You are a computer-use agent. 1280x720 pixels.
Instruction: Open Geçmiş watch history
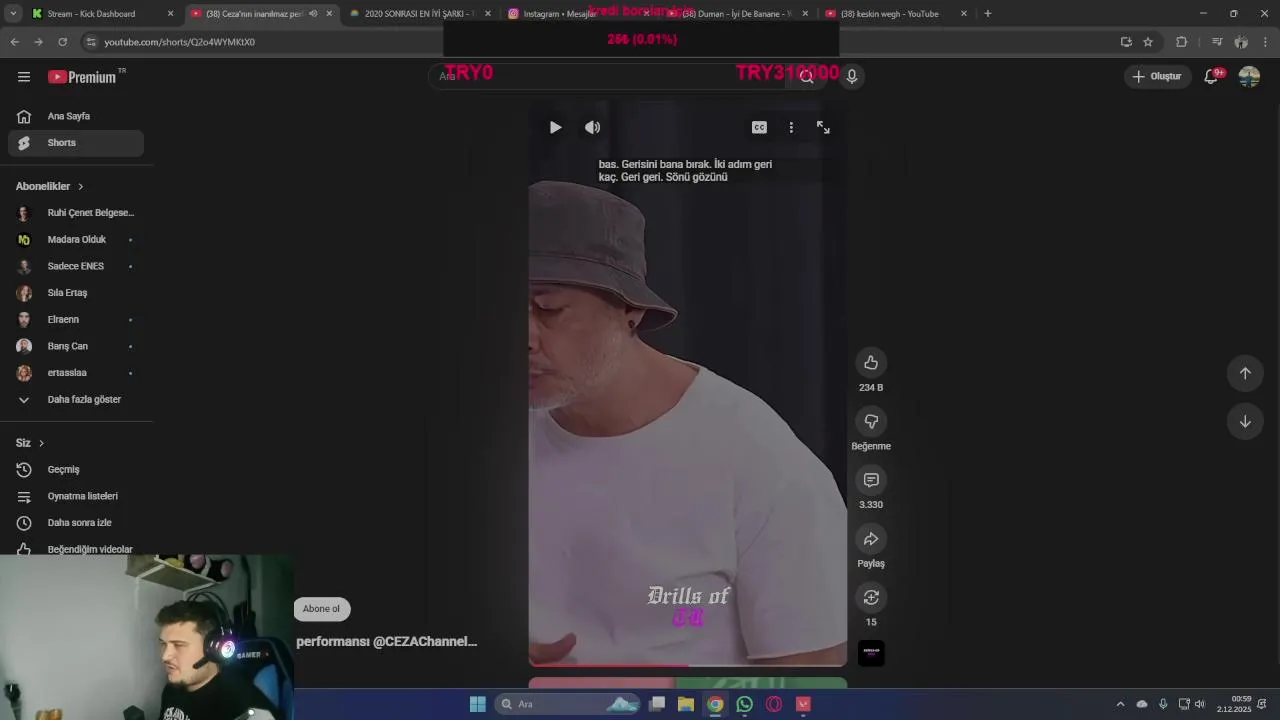(x=76, y=470)
